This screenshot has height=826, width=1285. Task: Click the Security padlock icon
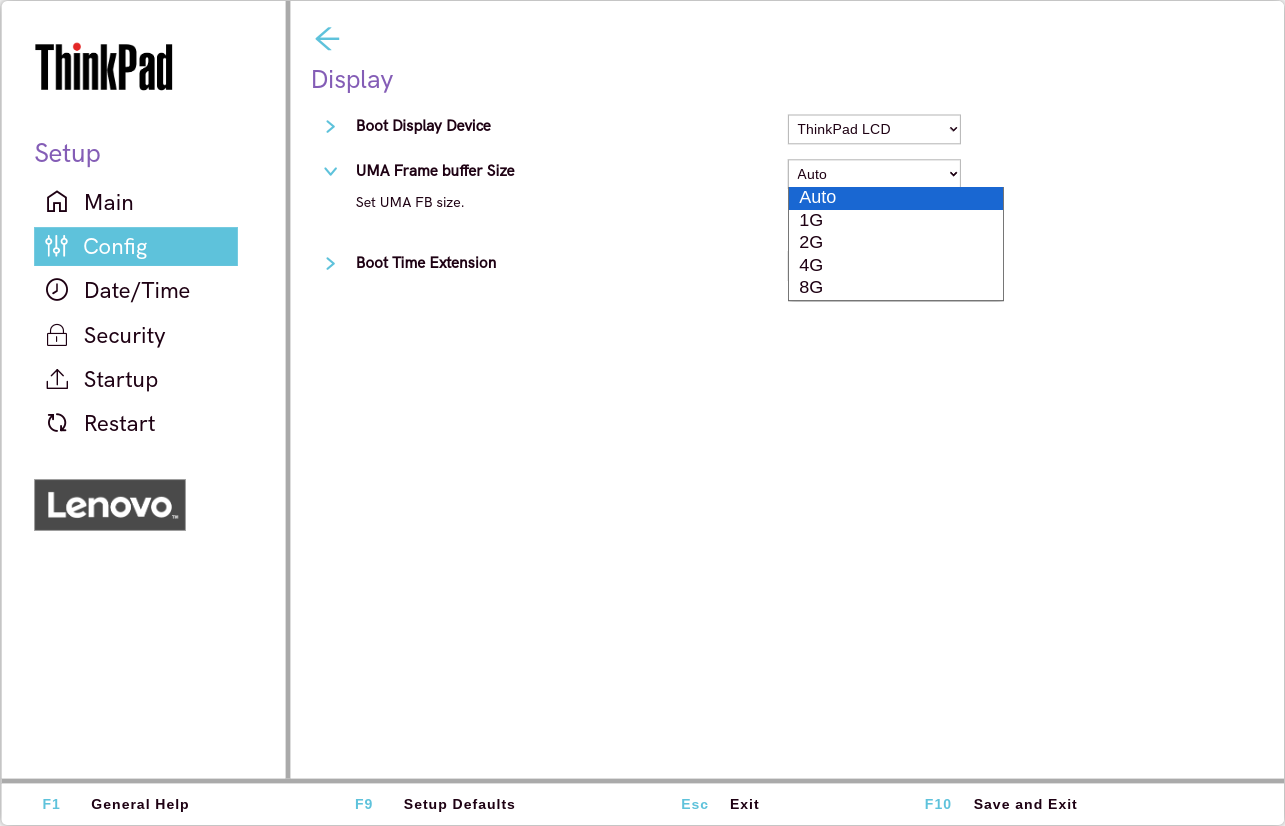57,335
